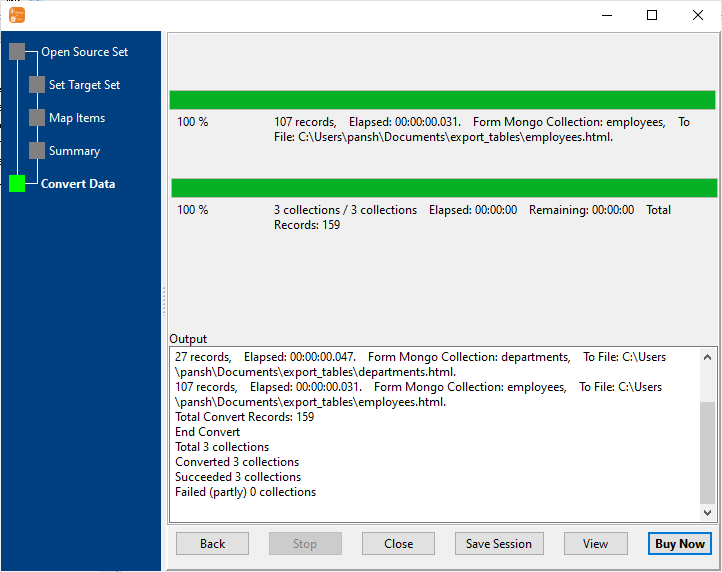Click the Output scrollbar up arrow
722x572 pixels.
click(x=708, y=356)
